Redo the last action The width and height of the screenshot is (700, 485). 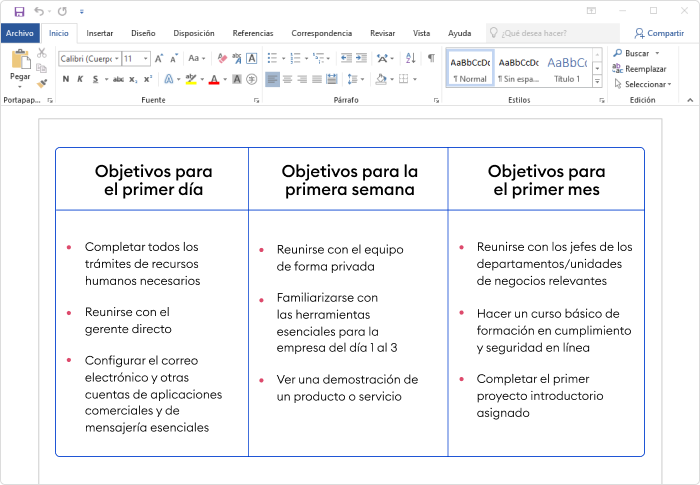coord(62,11)
